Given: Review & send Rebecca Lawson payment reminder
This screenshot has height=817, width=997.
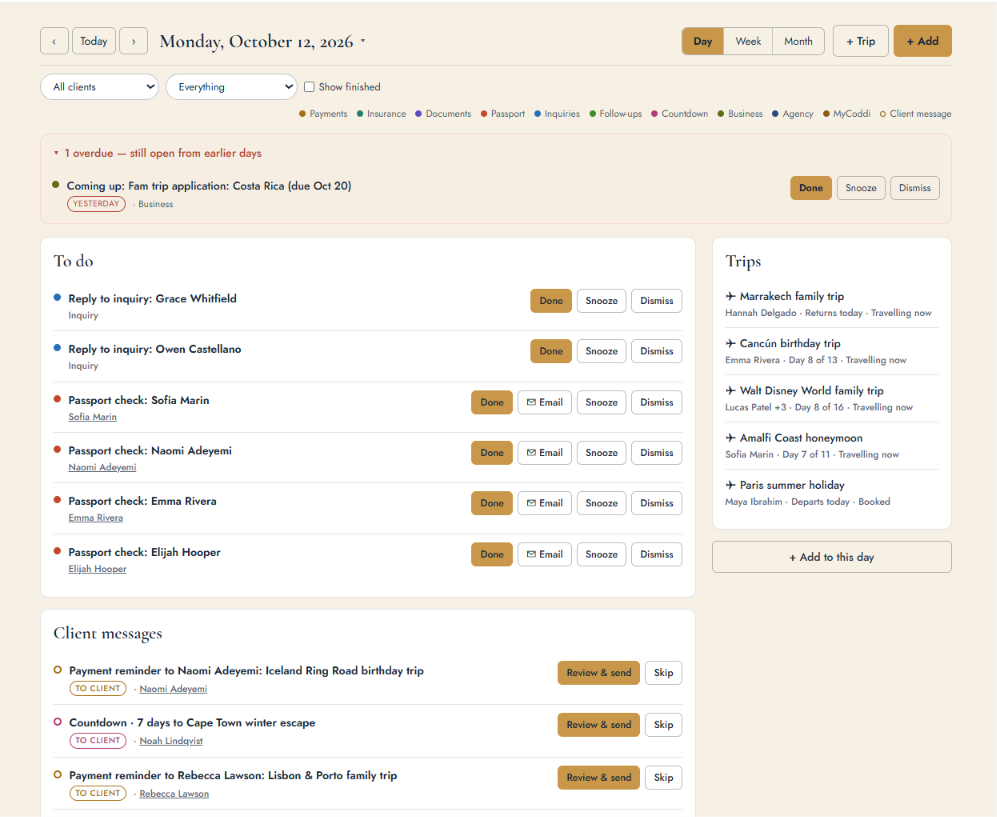Looking at the screenshot, I should (x=598, y=778).
